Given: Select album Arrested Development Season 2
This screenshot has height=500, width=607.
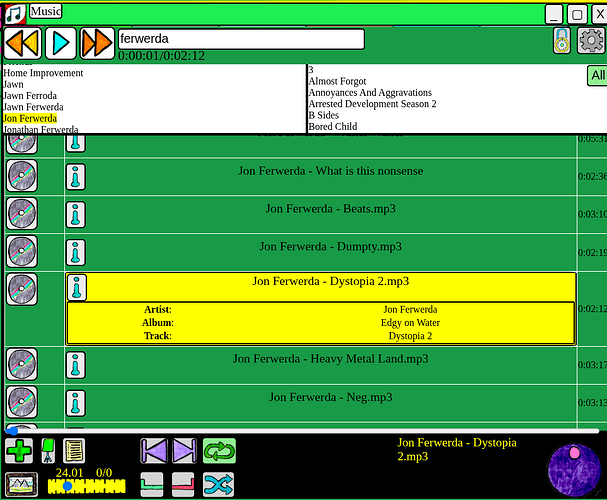Looking at the screenshot, I should [x=372, y=104].
